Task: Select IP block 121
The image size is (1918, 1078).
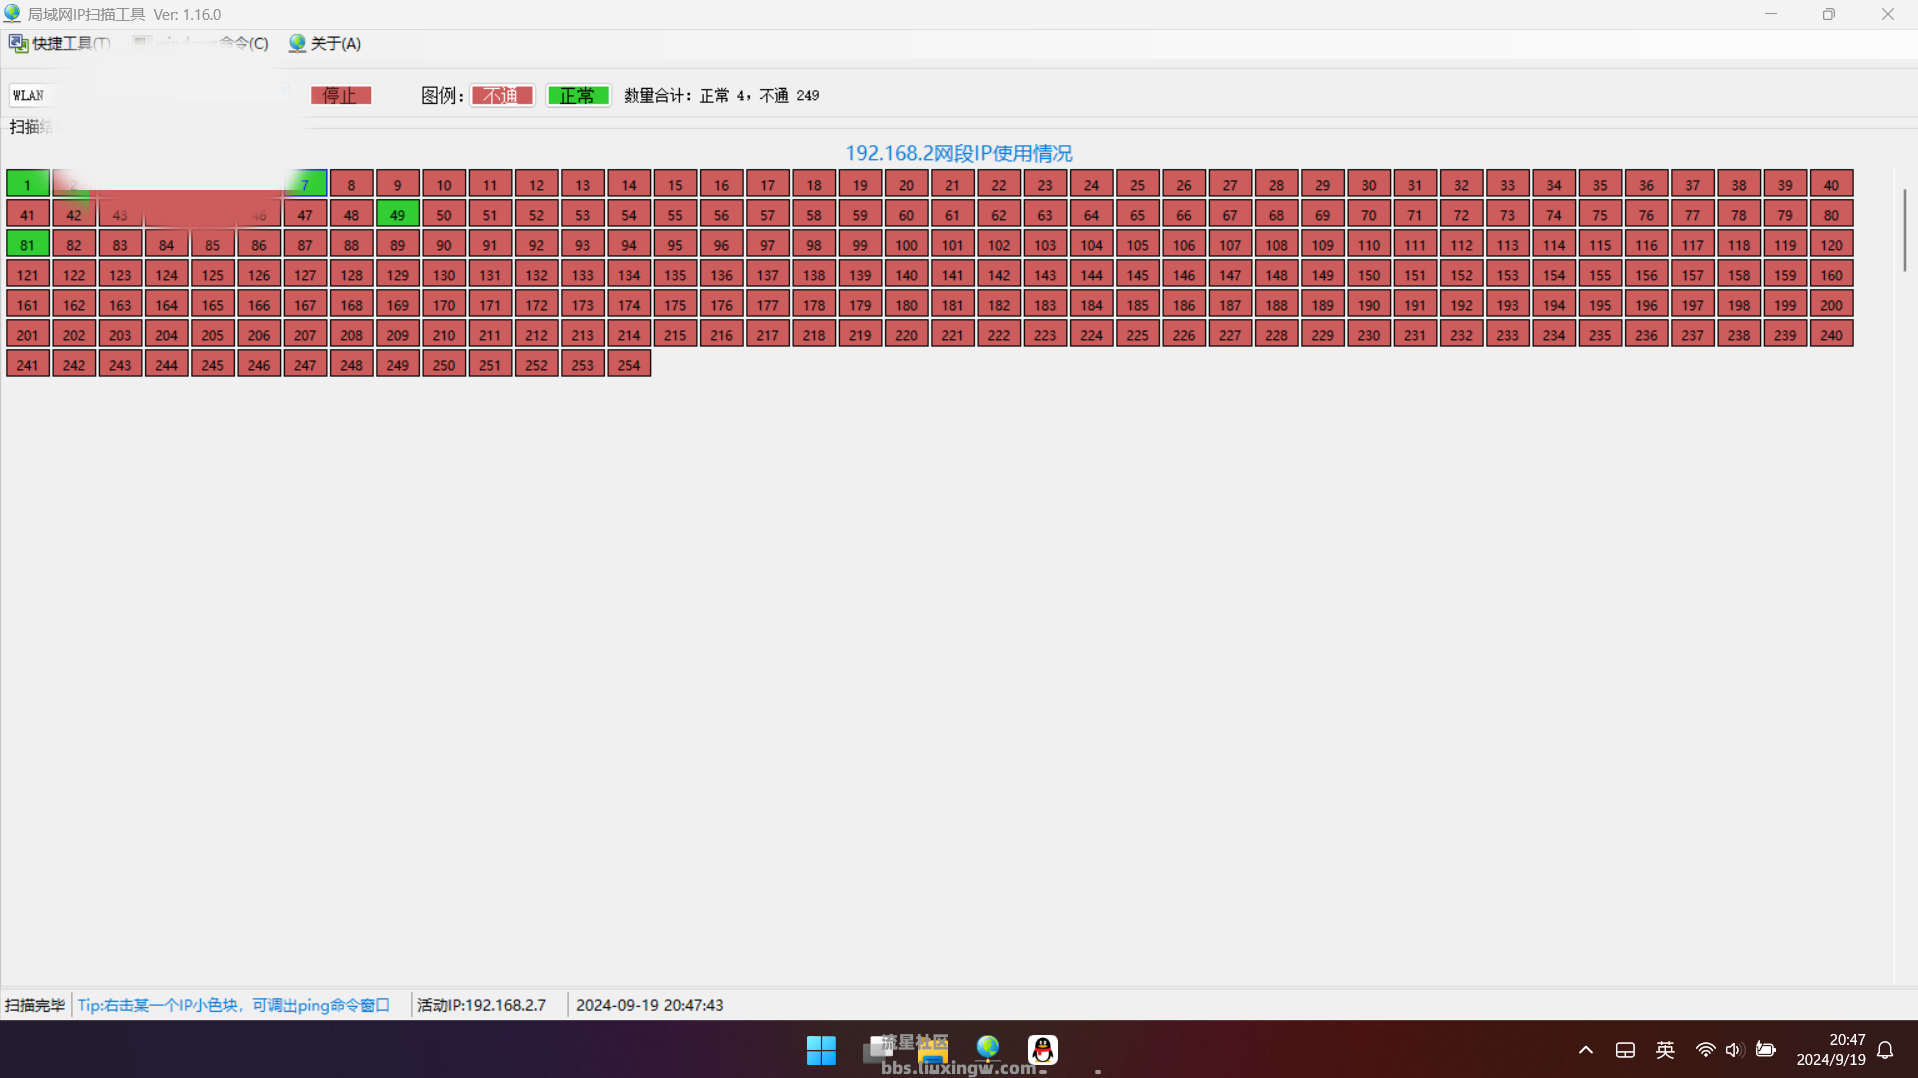Action: point(28,274)
